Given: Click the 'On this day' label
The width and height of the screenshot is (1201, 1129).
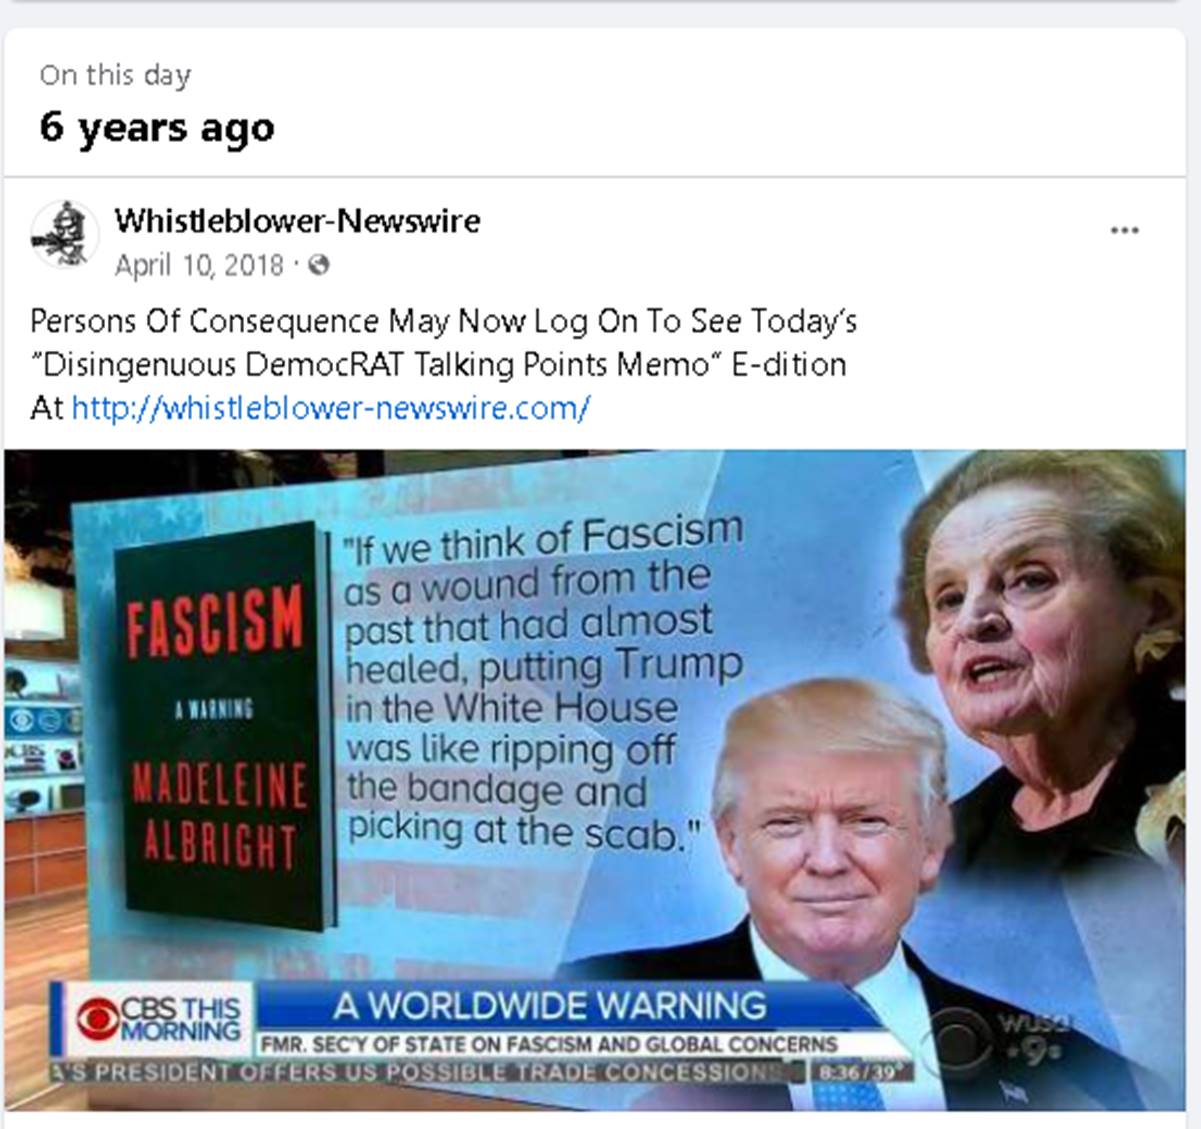Looking at the screenshot, I should (115, 75).
